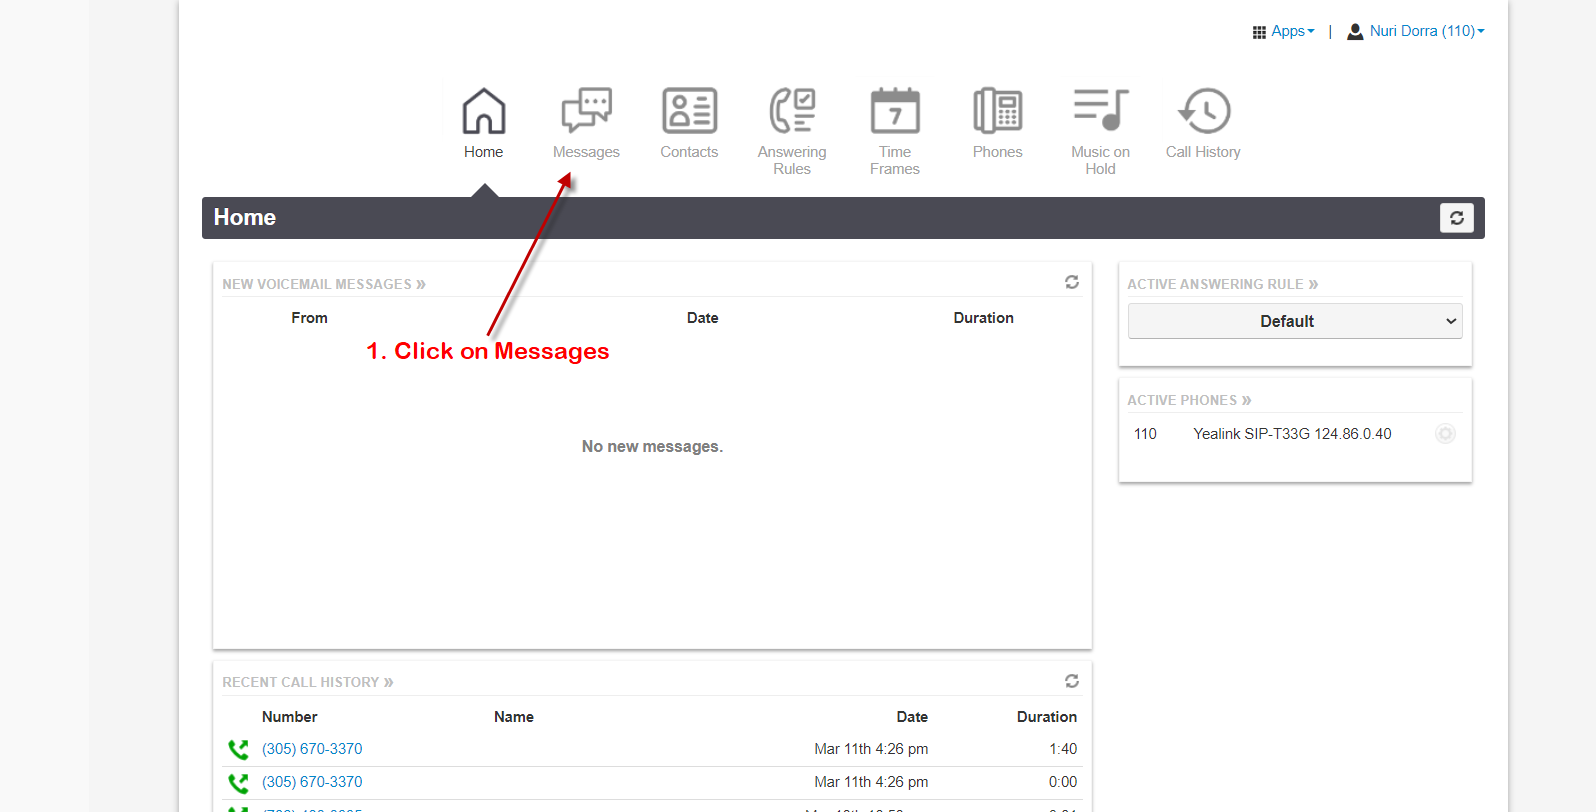This screenshot has width=1596, height=812.
Task: Open the Default answering rule dropdown
Action: pyautogui.click(x=1295, y=321)
